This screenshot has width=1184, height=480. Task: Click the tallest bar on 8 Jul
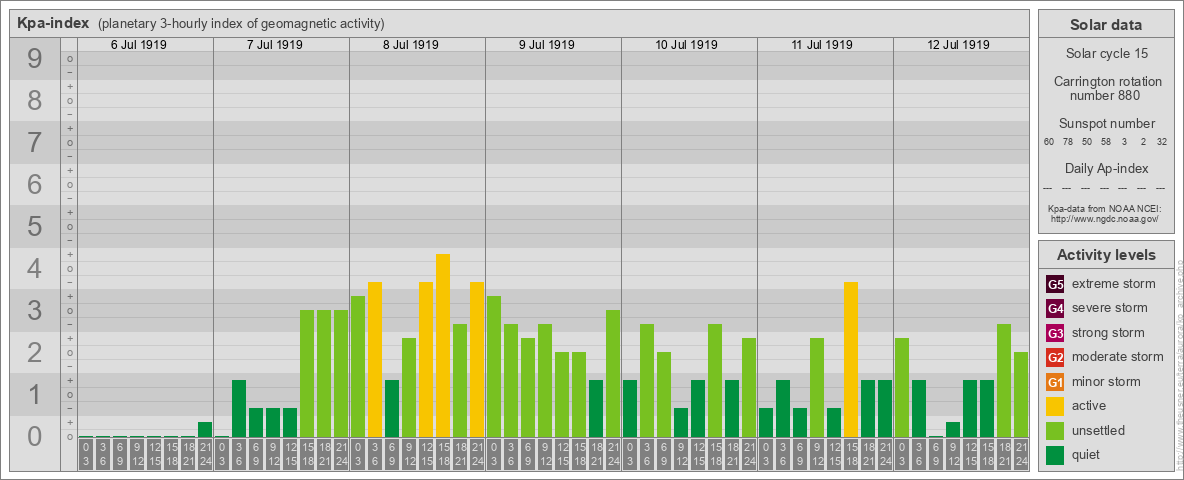pos(443,346)
